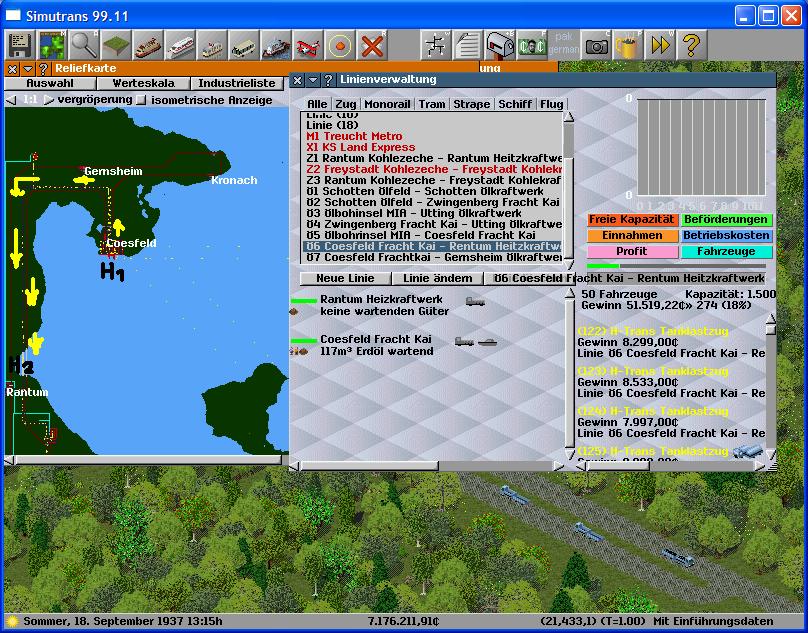
Task: Select the red X removal tool
Action: [x=372, y=46]
